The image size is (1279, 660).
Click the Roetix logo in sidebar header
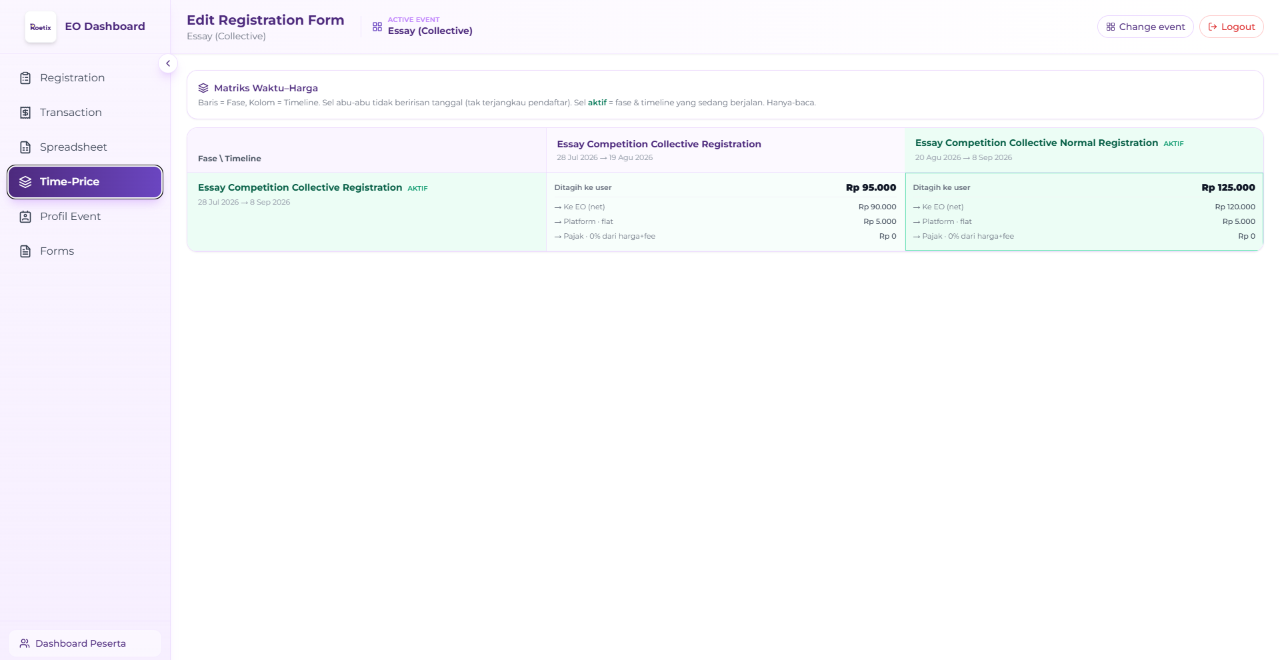(x=40, y=27)
